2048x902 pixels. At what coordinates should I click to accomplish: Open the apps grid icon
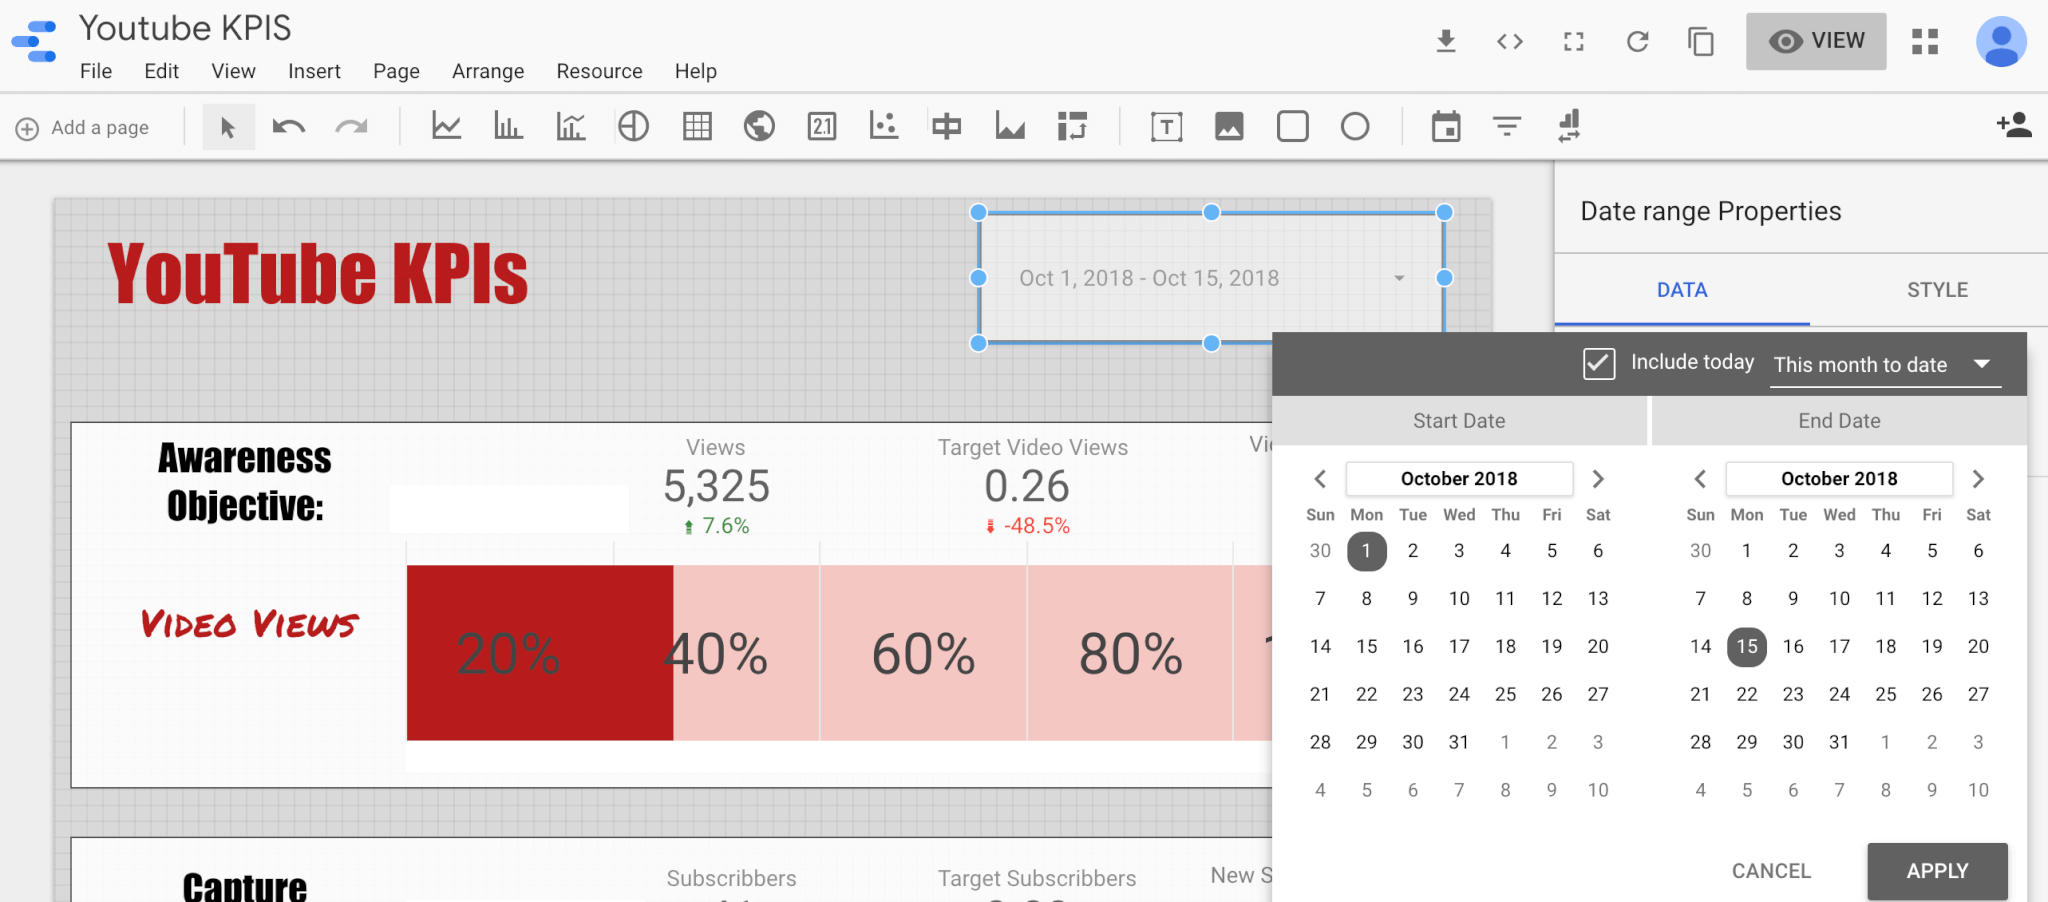1925,41
